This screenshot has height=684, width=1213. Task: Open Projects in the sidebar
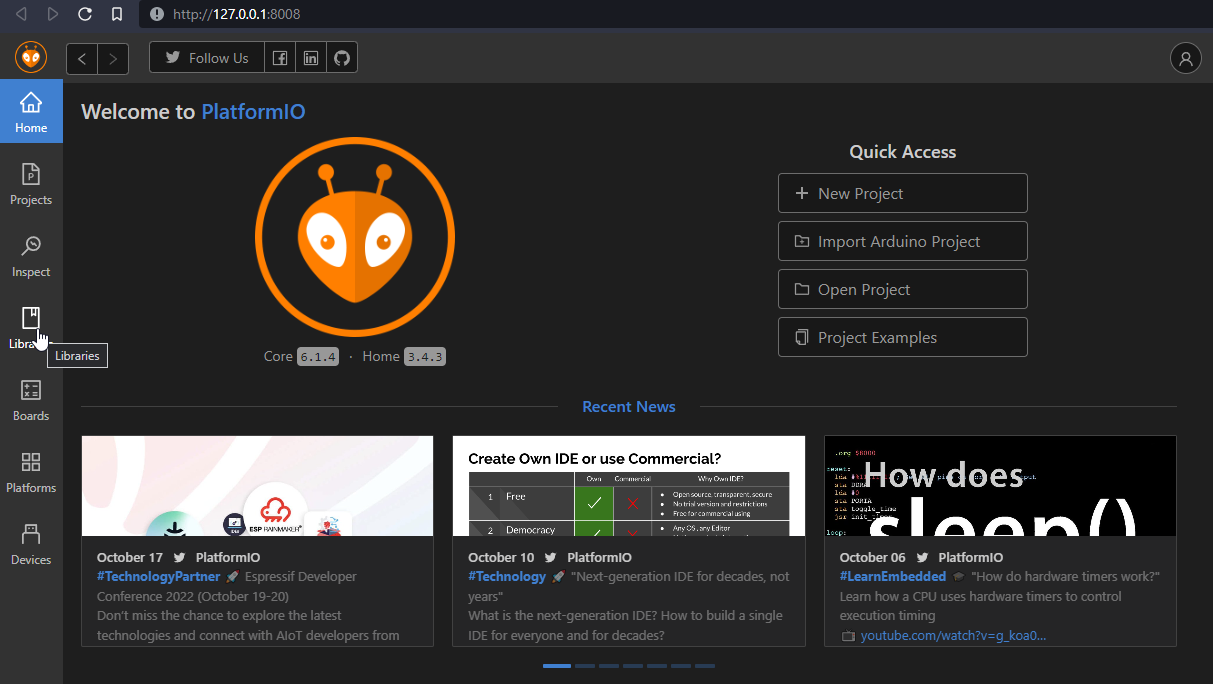[31, 184]
